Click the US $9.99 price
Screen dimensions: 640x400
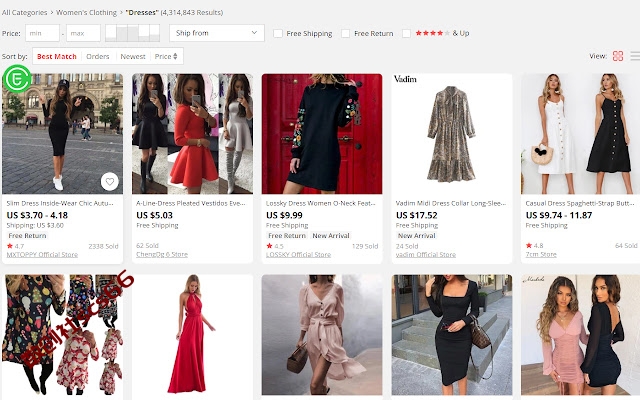(x=284, y=216)
